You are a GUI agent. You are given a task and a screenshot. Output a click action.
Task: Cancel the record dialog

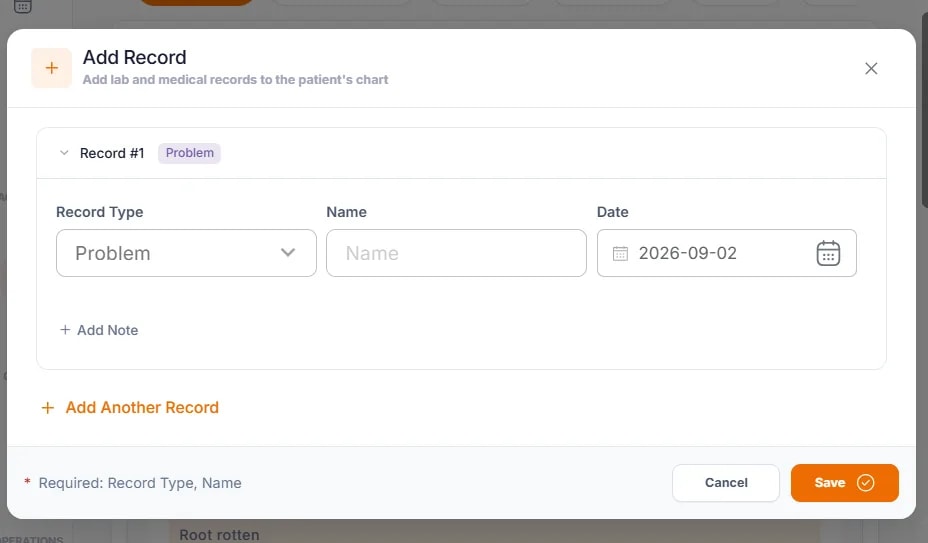[x=726, y=483]
